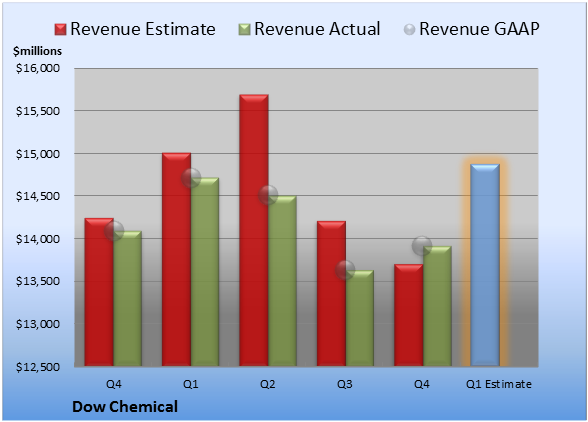Click the "Q2" x-axis label
The height and width of the screenshot is (422, 588).
click(x=268, y=384)
